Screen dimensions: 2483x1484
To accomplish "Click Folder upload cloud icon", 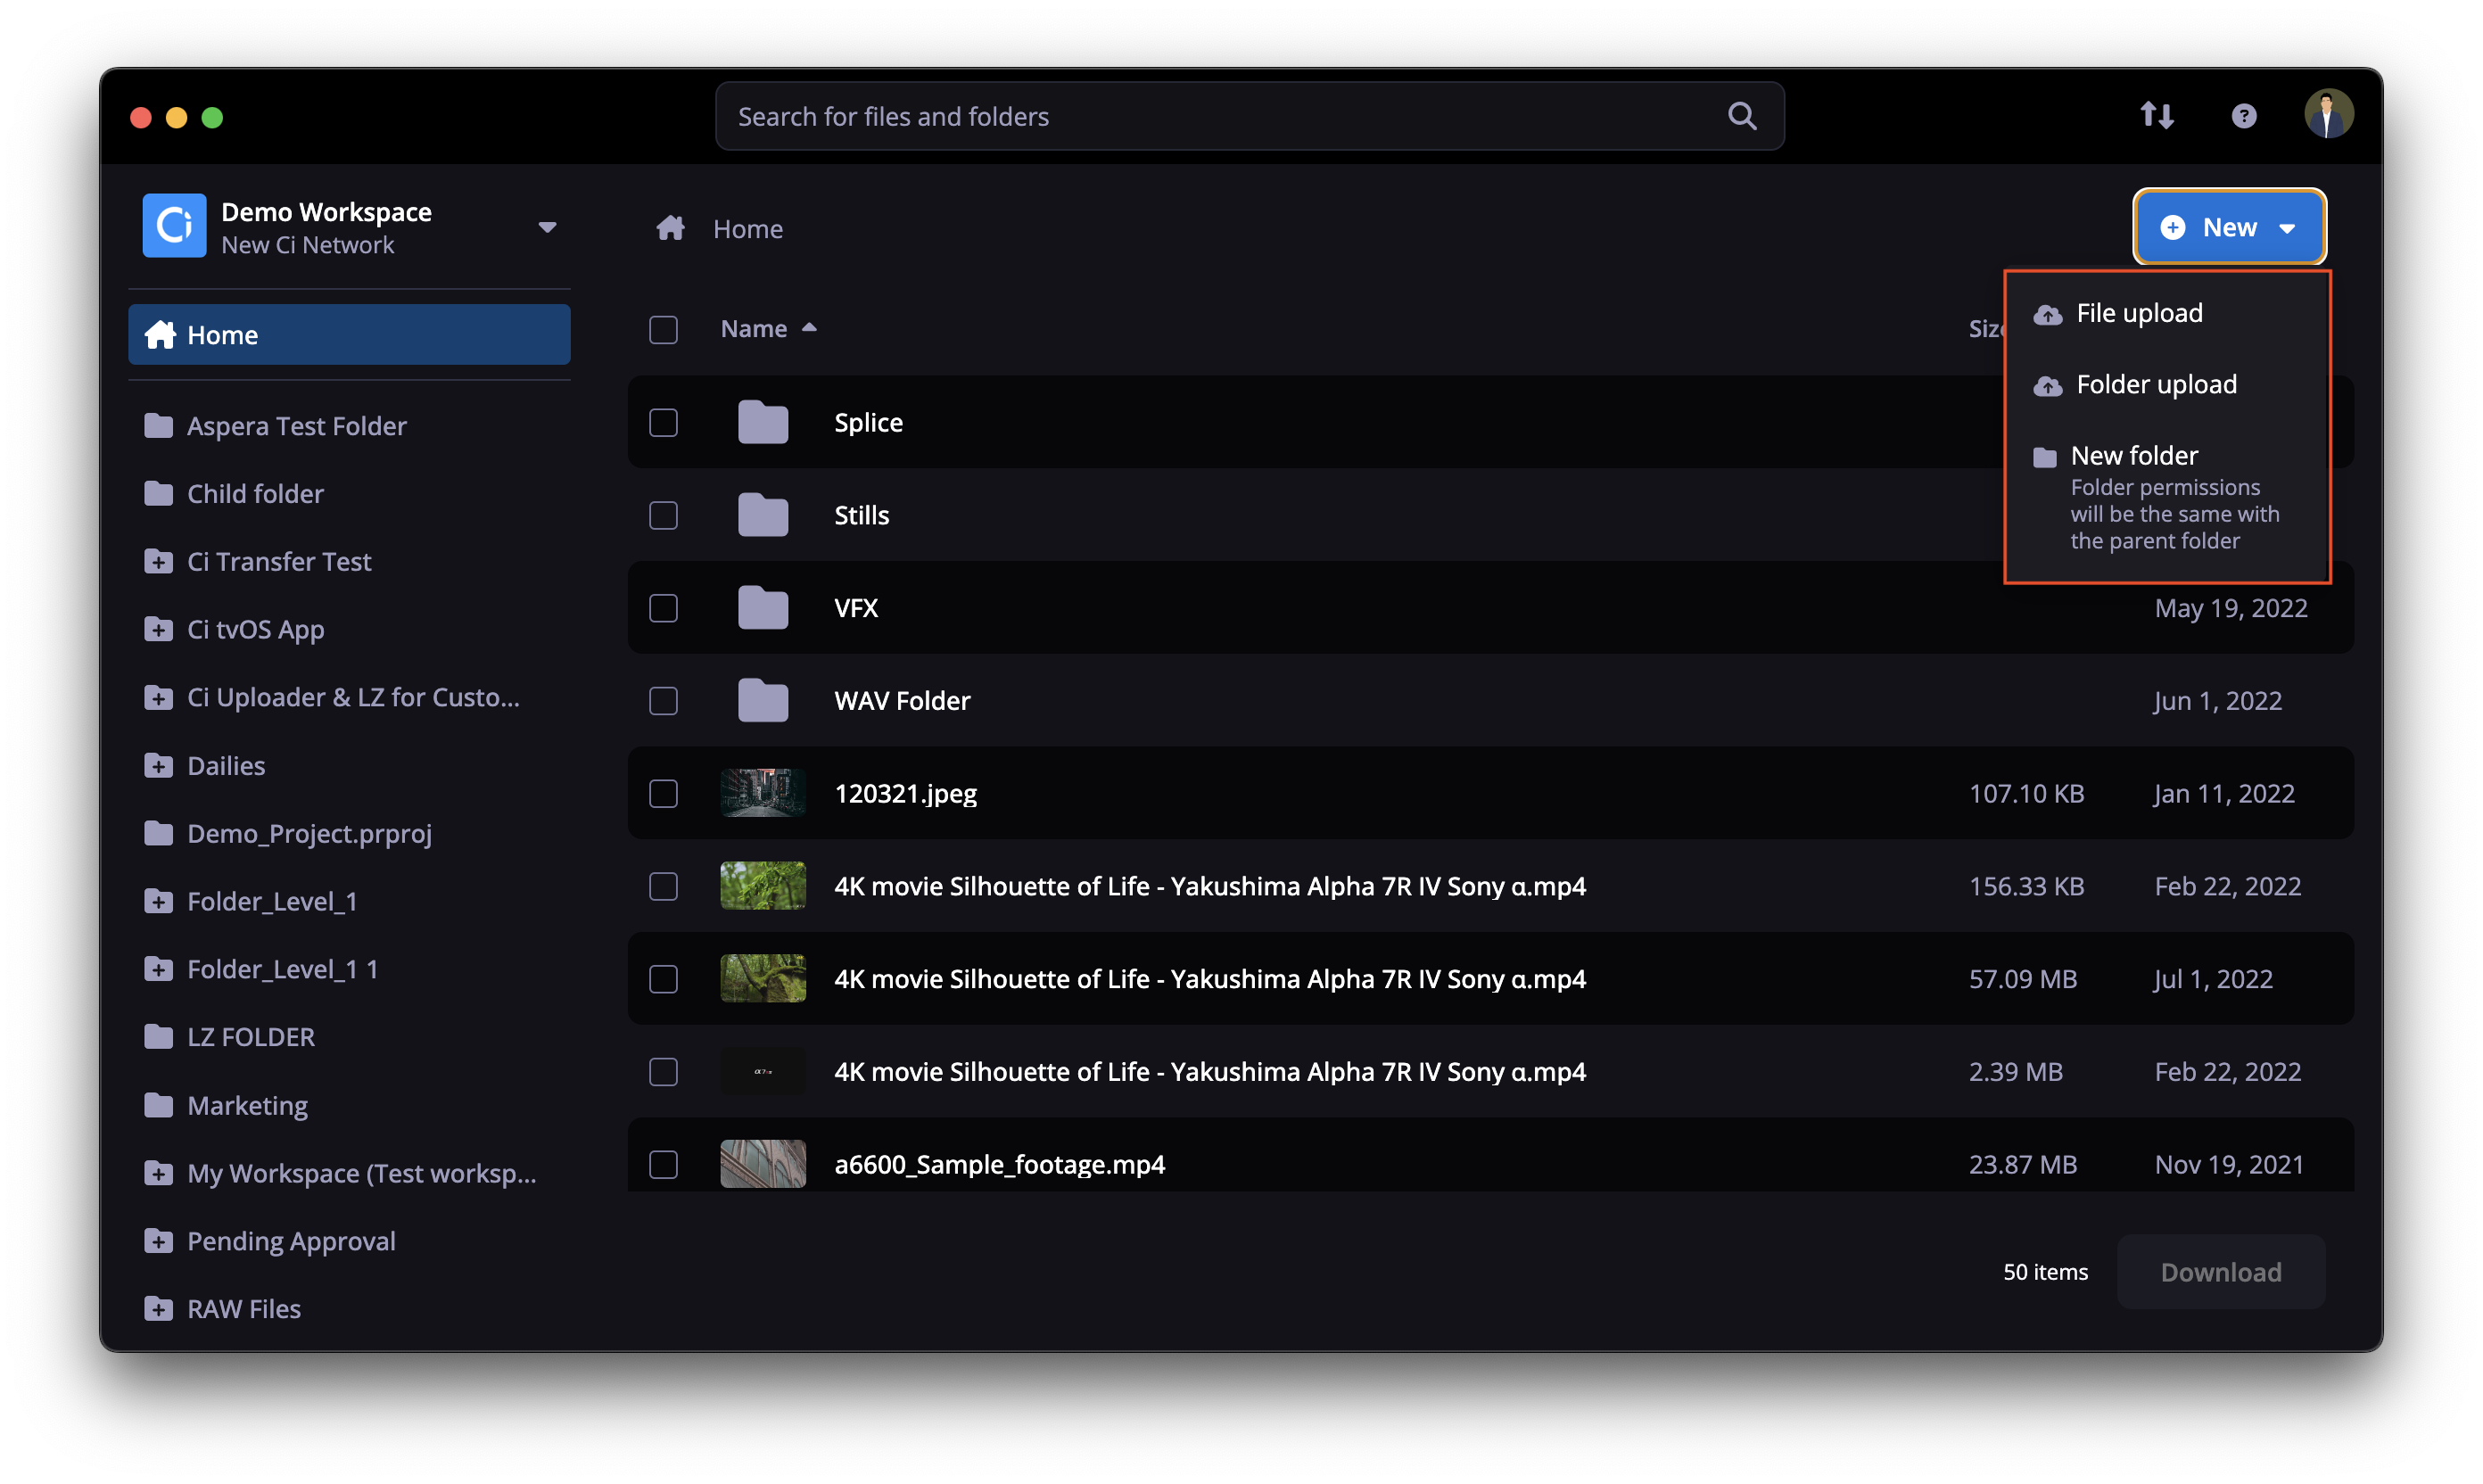I will 2047,386.
